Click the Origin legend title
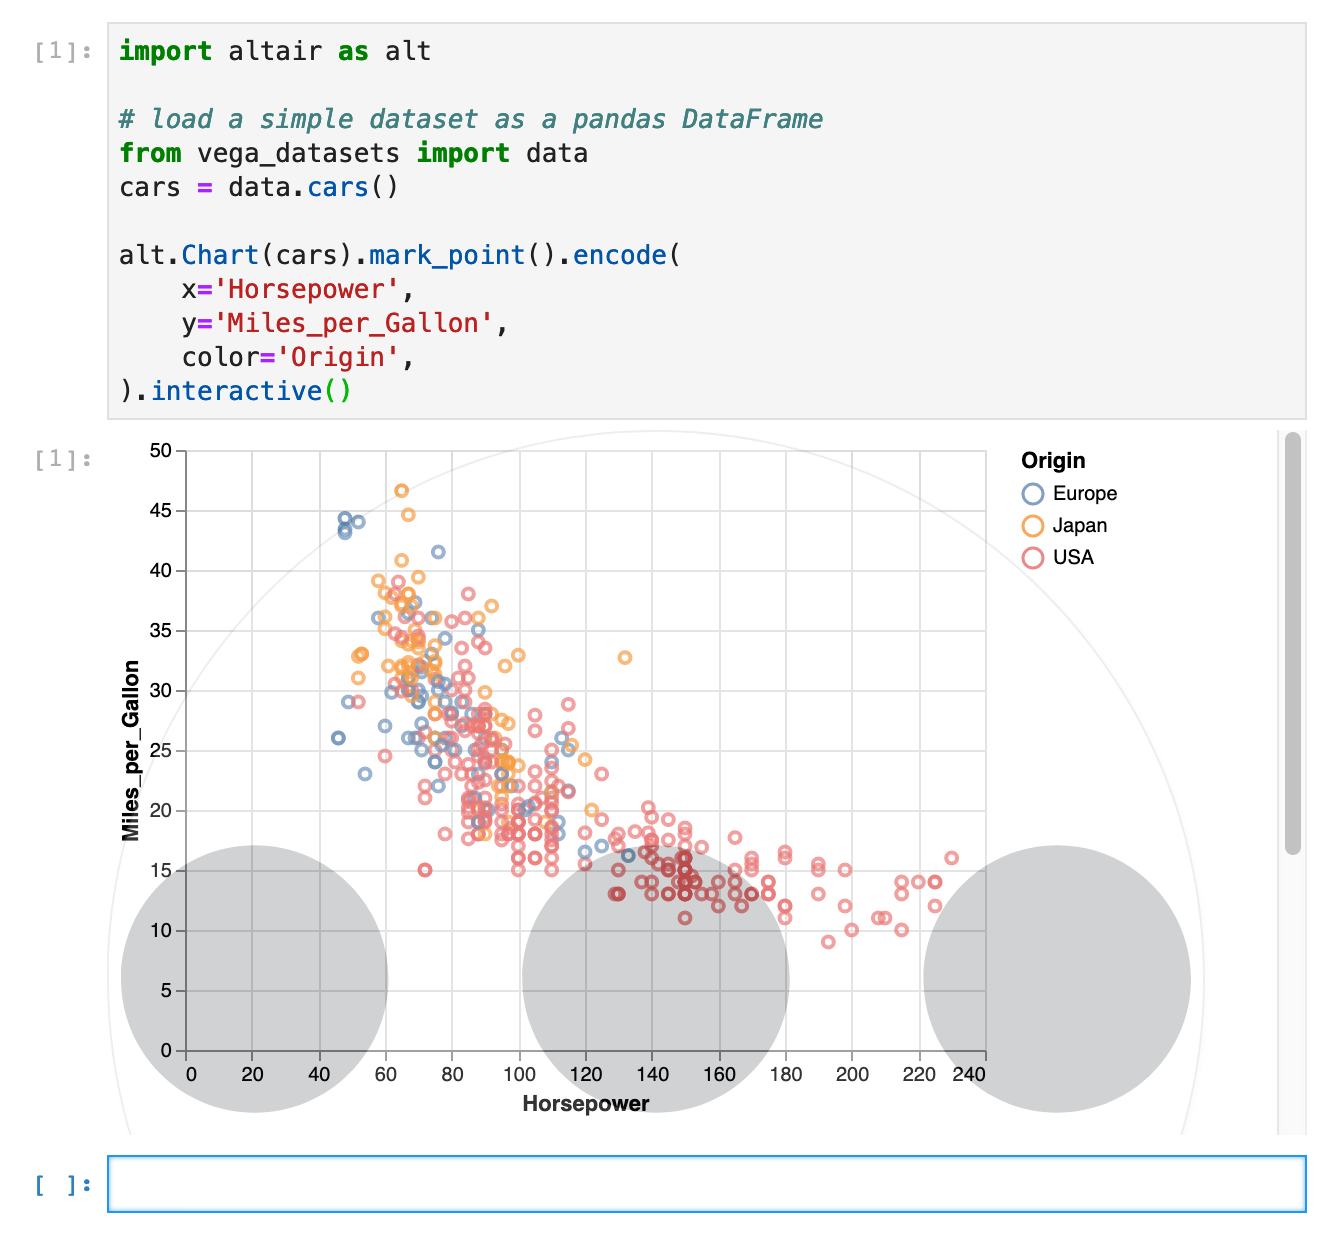The width and height of the screenshot is (1330, 1258). point(1053,460)
